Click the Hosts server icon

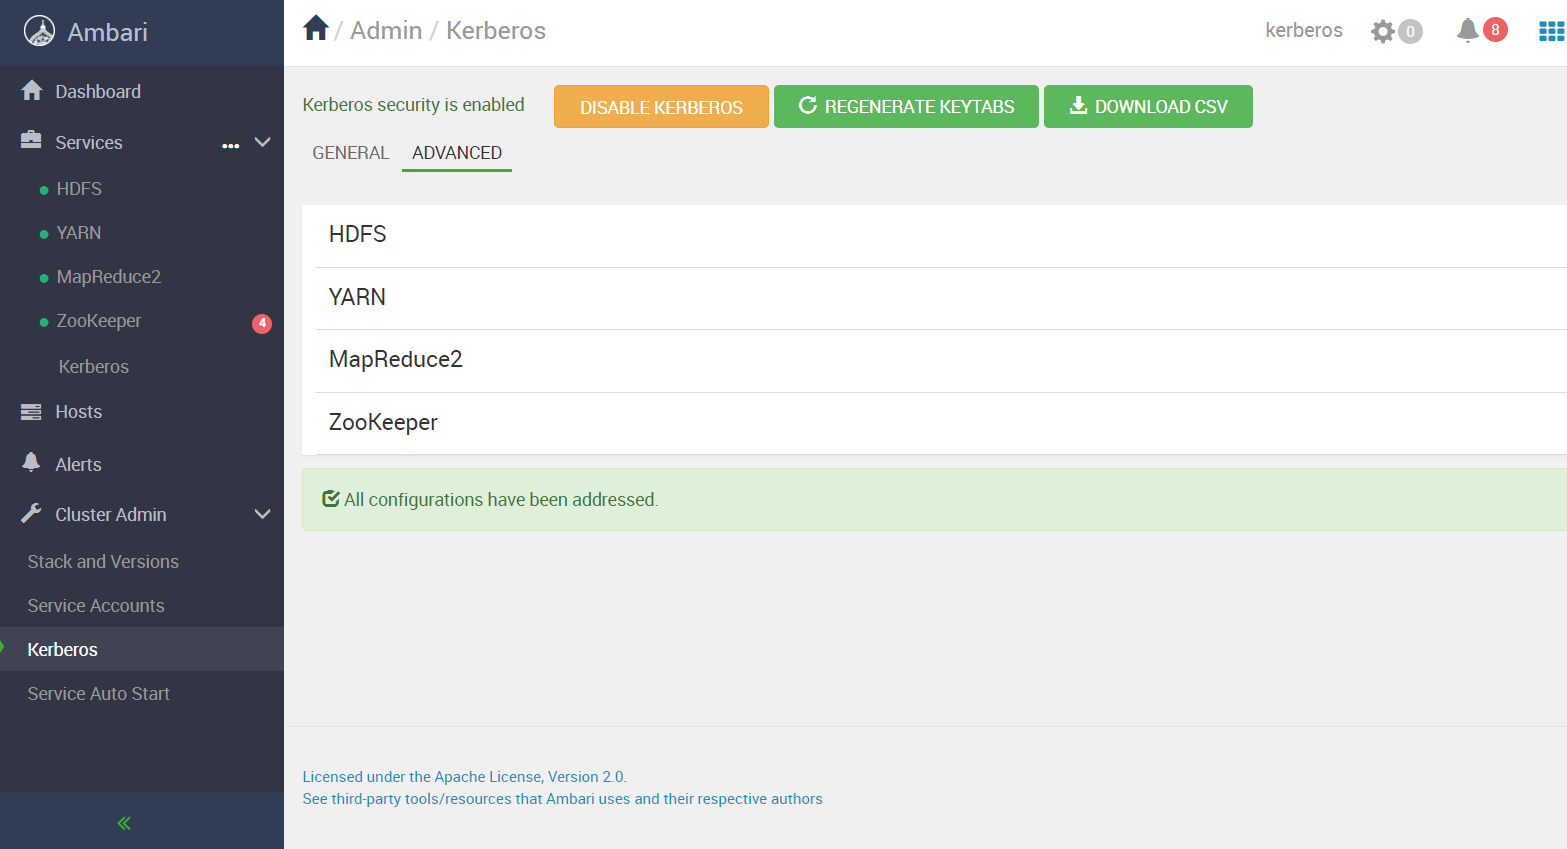[x=32, y=411]
